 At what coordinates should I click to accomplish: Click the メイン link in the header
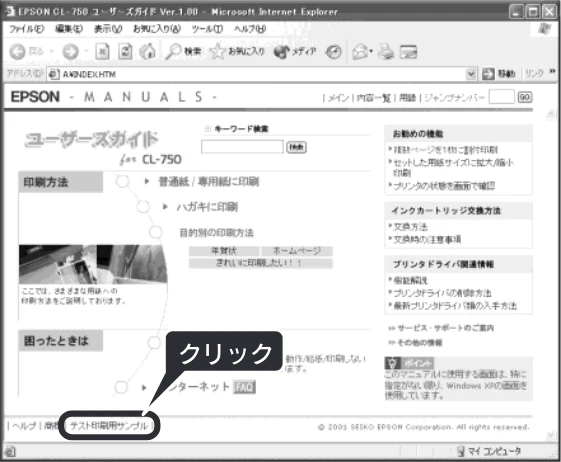[x=338, y=97]
